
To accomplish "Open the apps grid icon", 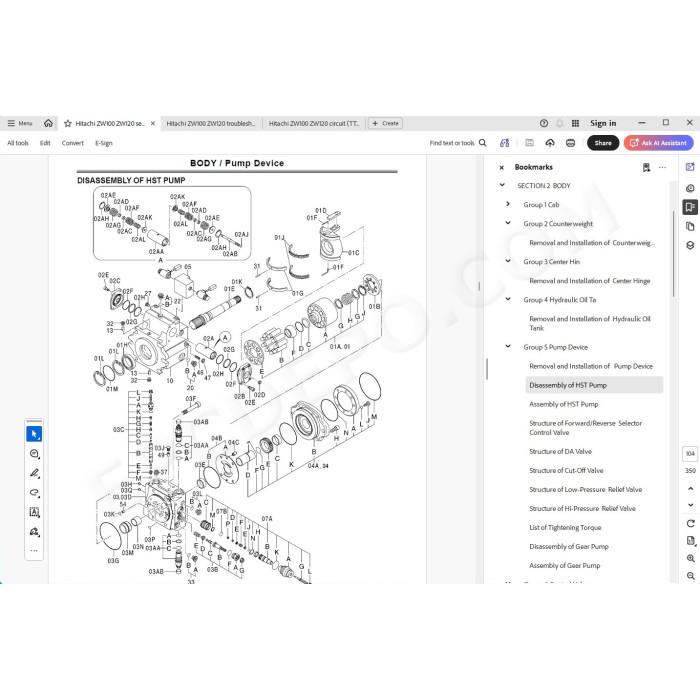I will 575,123.
